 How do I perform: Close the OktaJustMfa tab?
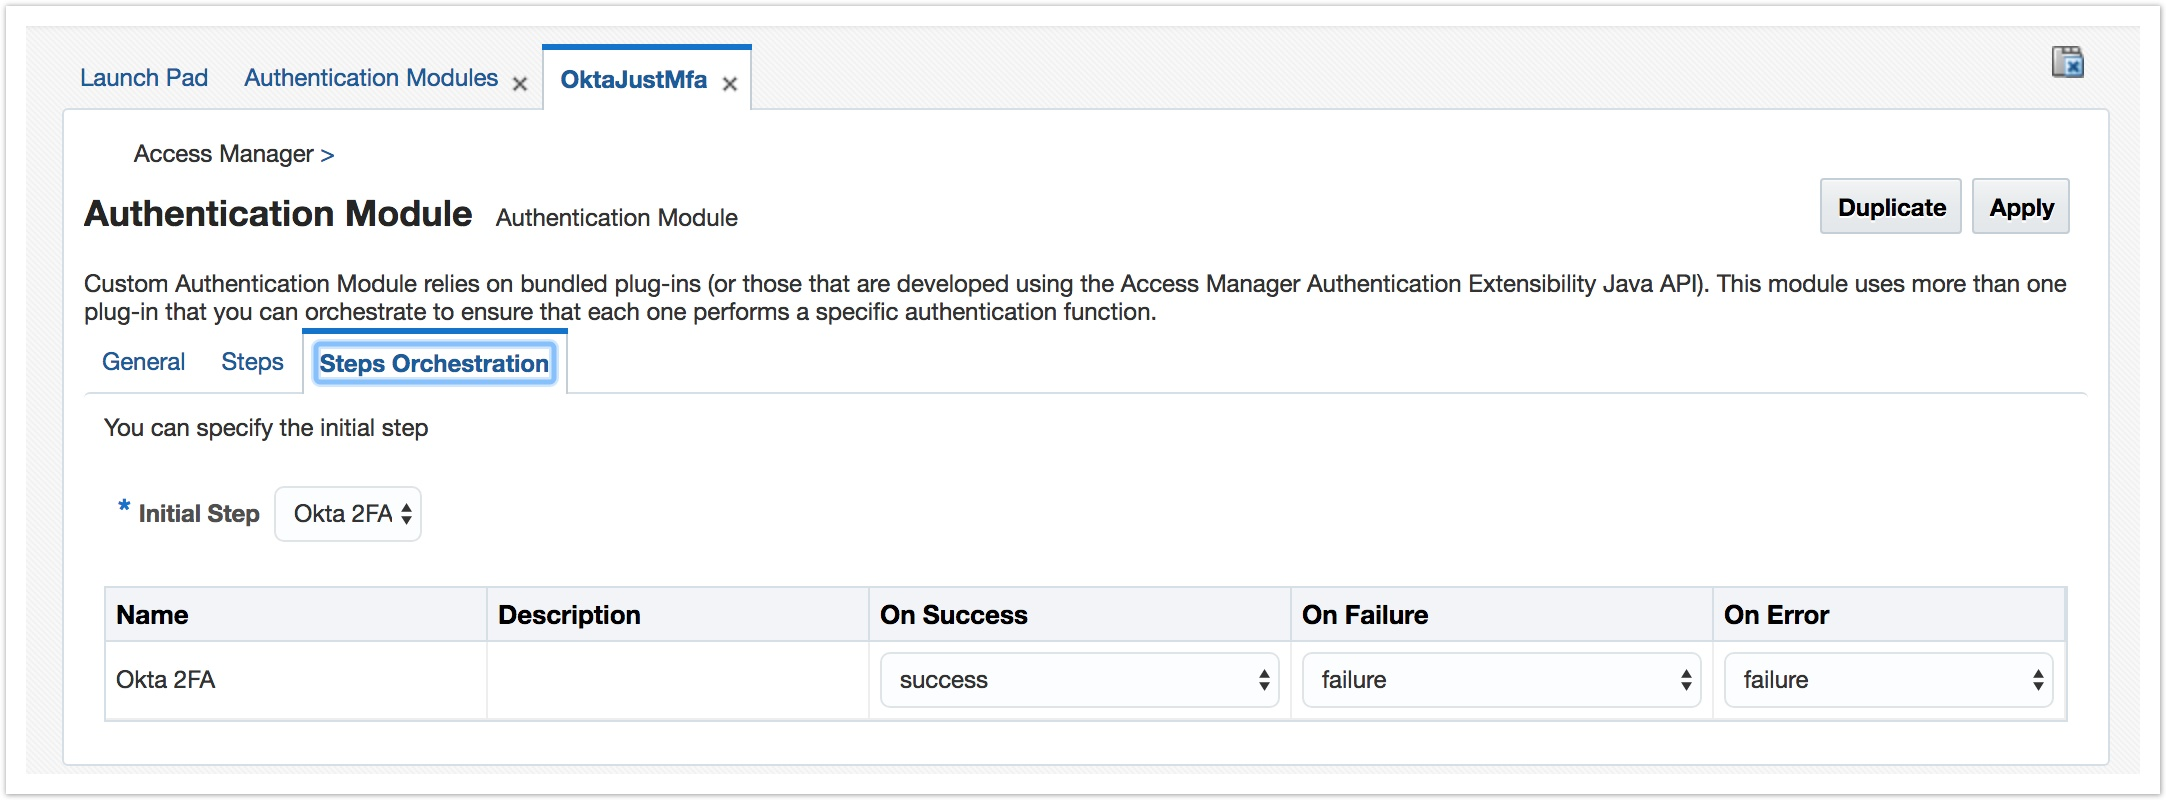[x=730, y=85]
